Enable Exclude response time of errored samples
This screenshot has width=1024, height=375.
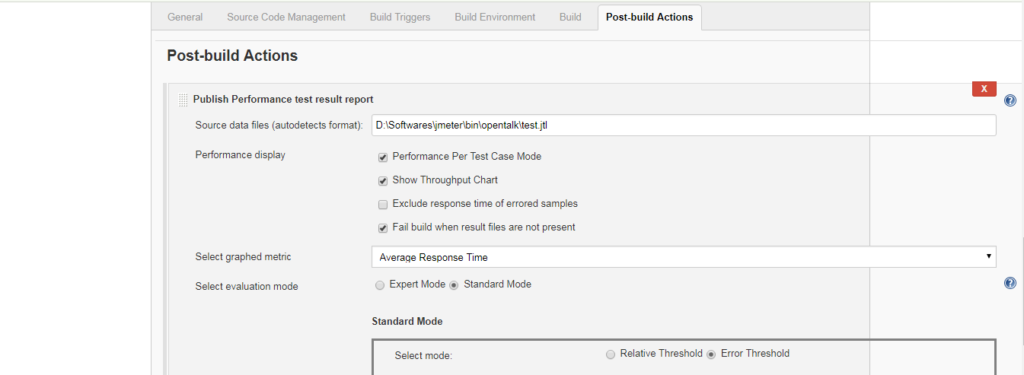click(x=383, y=204)
